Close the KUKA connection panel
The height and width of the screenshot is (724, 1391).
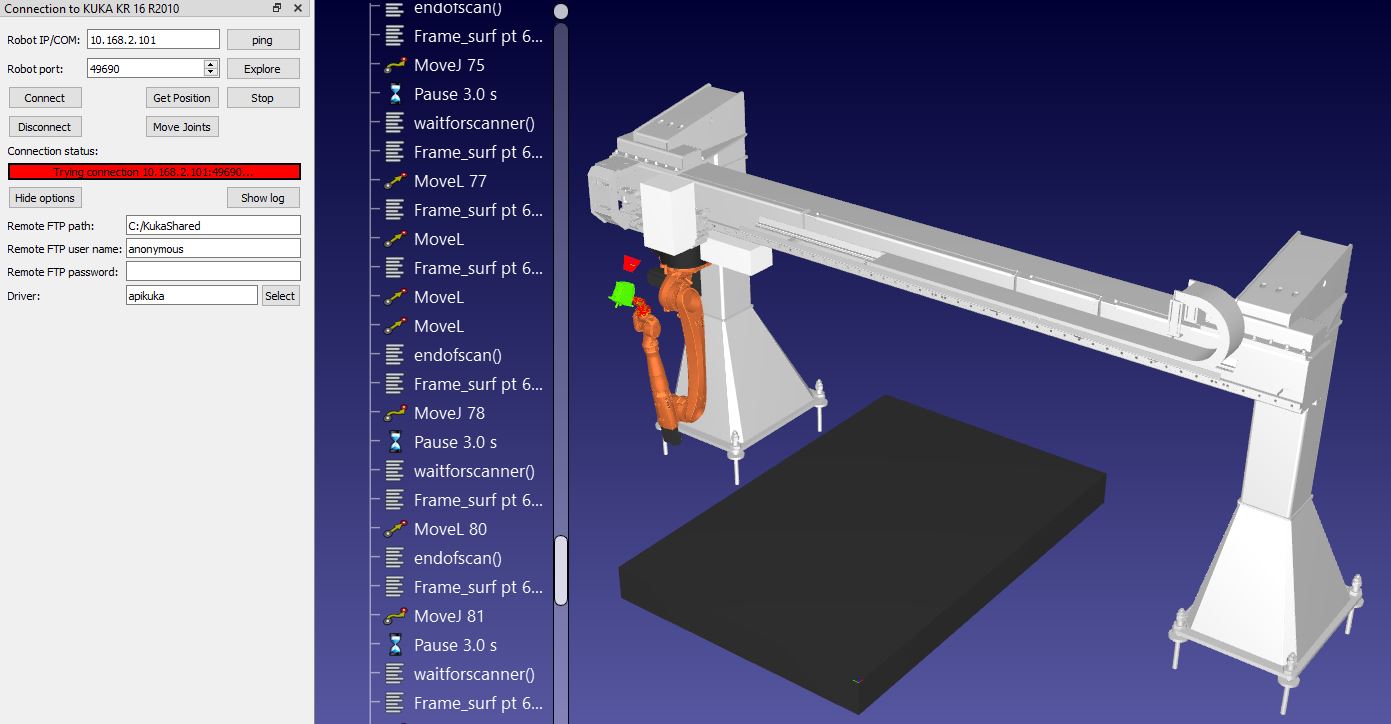click(299, 8)
